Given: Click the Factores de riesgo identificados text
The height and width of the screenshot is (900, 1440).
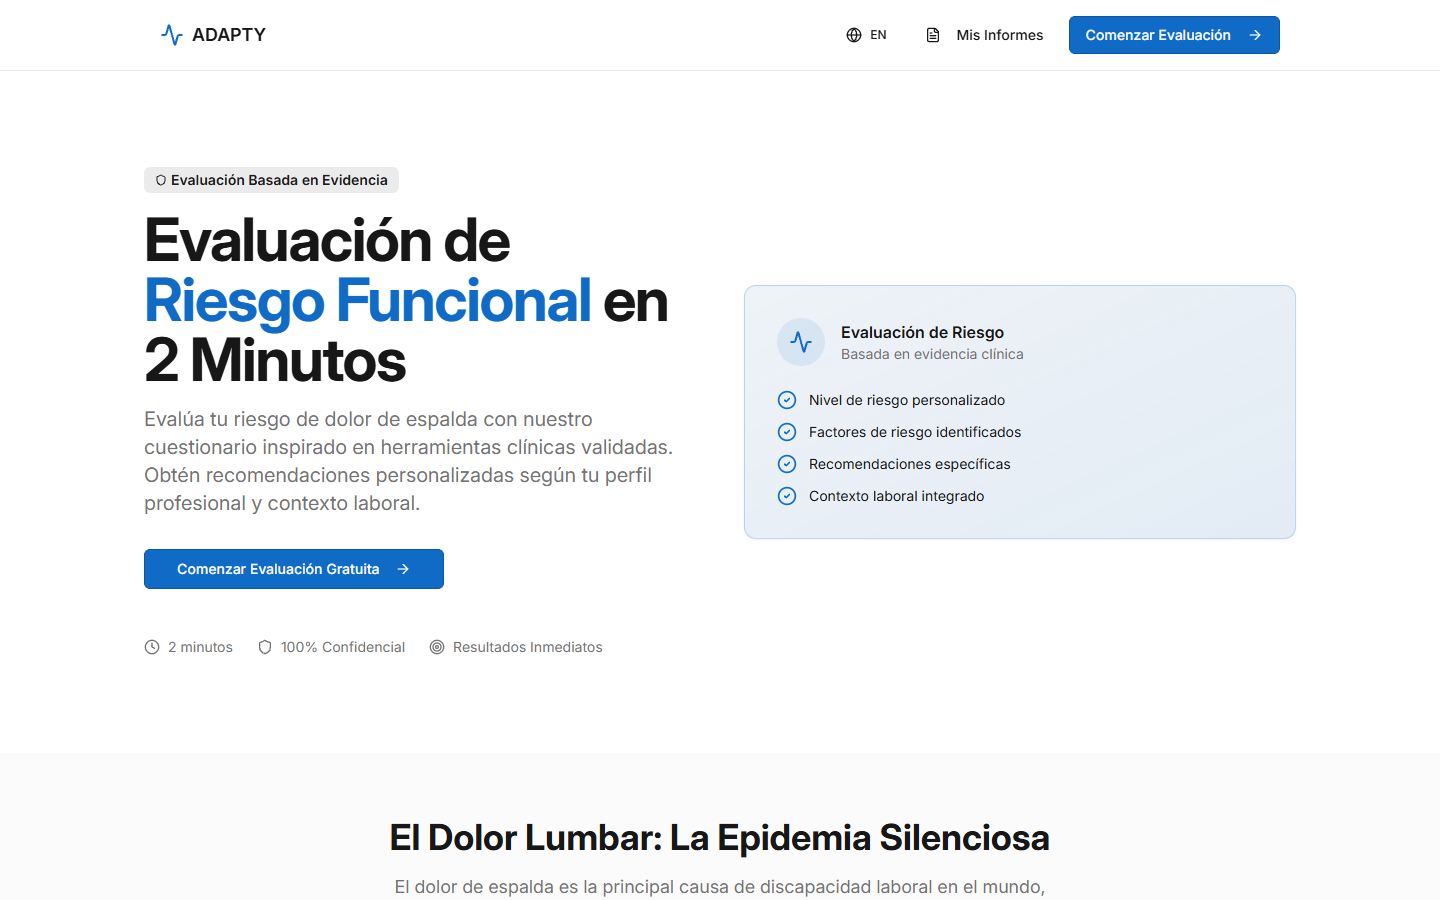Looking at the screenshot, I should (915, 432).
